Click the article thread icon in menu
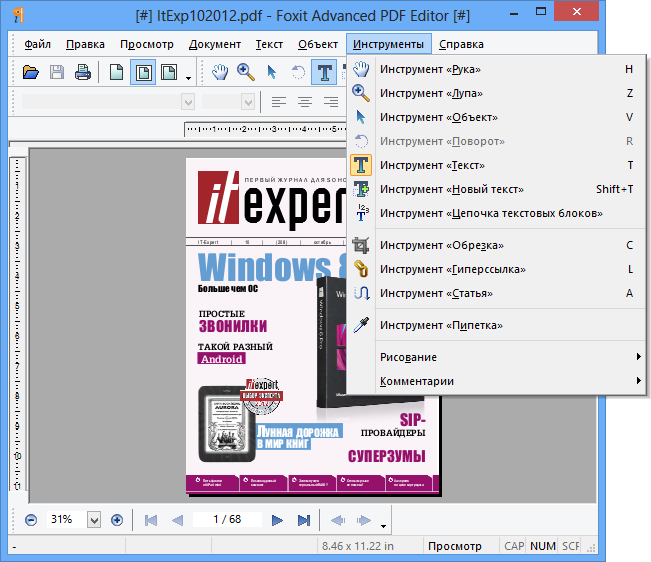 click(x=362, y=293)
